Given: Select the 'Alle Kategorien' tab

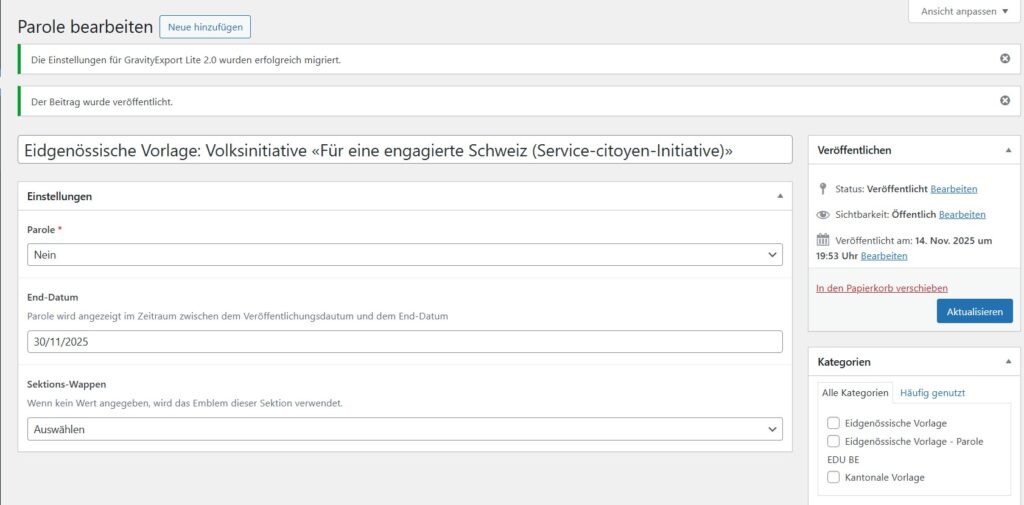Looking at the screenshot, I should (855, 393).
